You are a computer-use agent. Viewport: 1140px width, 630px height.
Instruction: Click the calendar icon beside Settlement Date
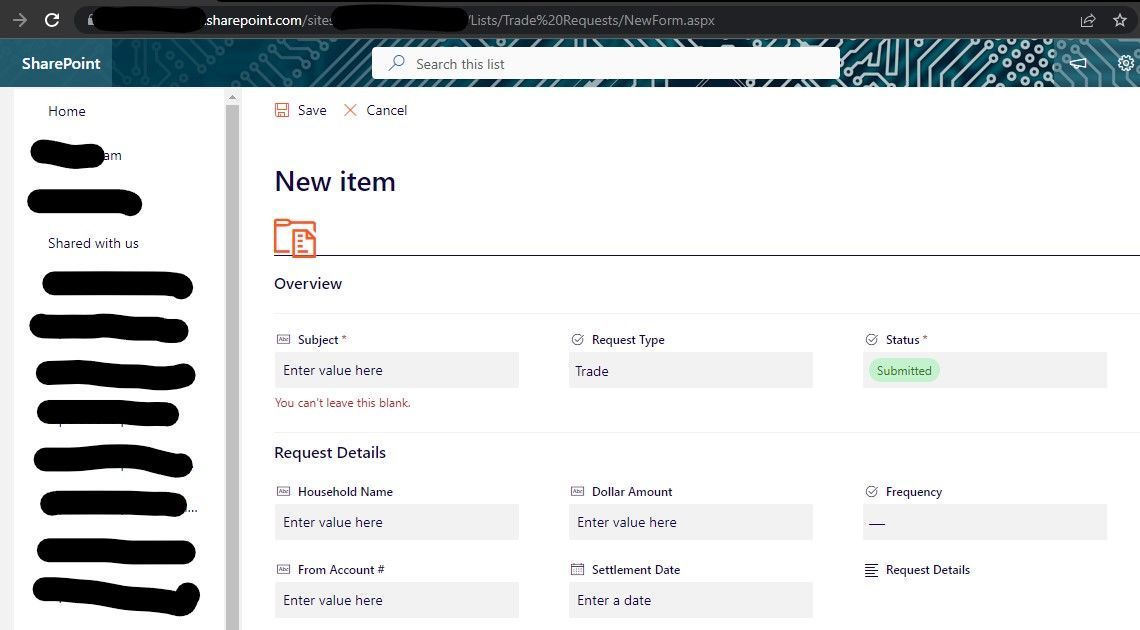coord(576,569)
